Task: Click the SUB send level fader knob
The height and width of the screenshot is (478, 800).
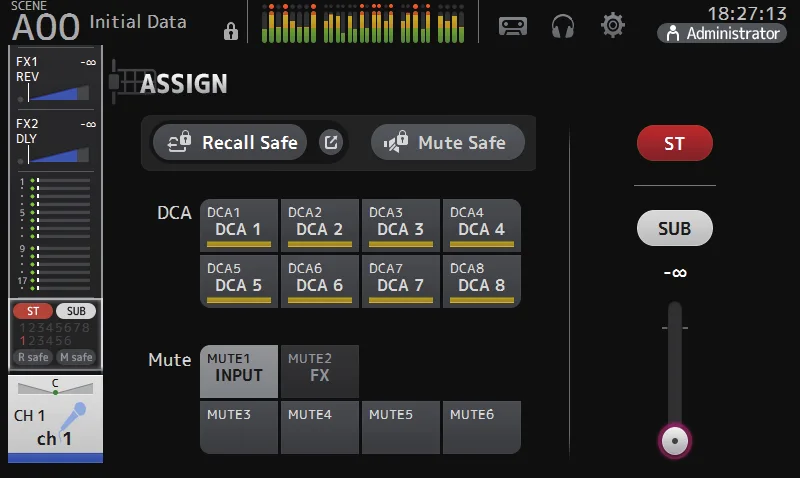Action: tap(674, 441)
